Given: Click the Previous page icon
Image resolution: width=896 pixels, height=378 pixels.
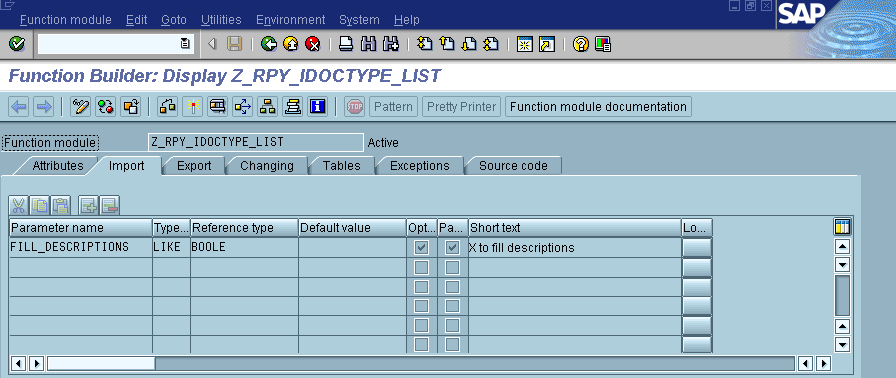Looking at the screenshot, I should coord(446,44).
